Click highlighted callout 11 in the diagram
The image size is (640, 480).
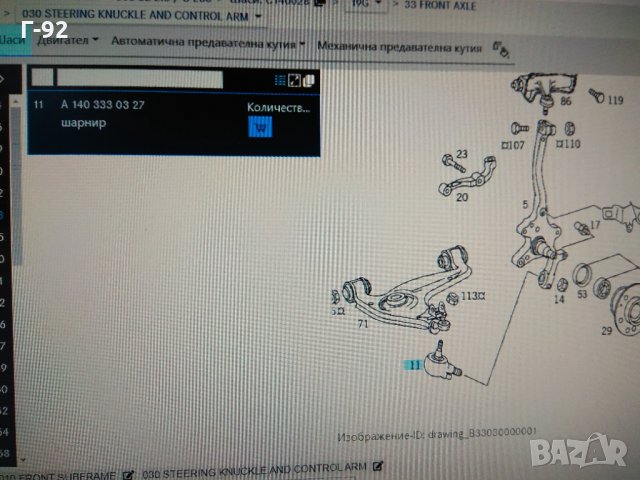[x=413, y=366]
